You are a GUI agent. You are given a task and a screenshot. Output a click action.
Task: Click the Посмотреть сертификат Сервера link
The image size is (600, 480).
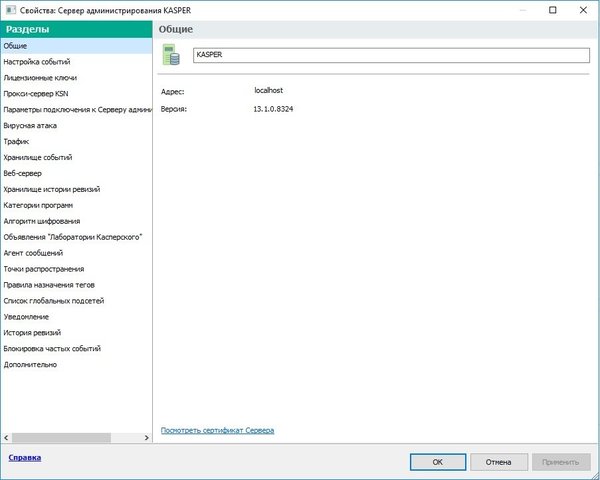click(x=217, y=430)
